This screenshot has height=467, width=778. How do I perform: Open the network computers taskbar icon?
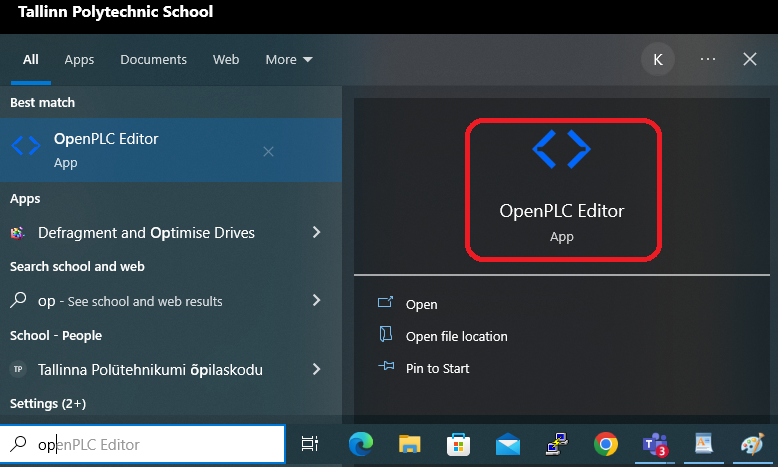(x=557, y=444)
